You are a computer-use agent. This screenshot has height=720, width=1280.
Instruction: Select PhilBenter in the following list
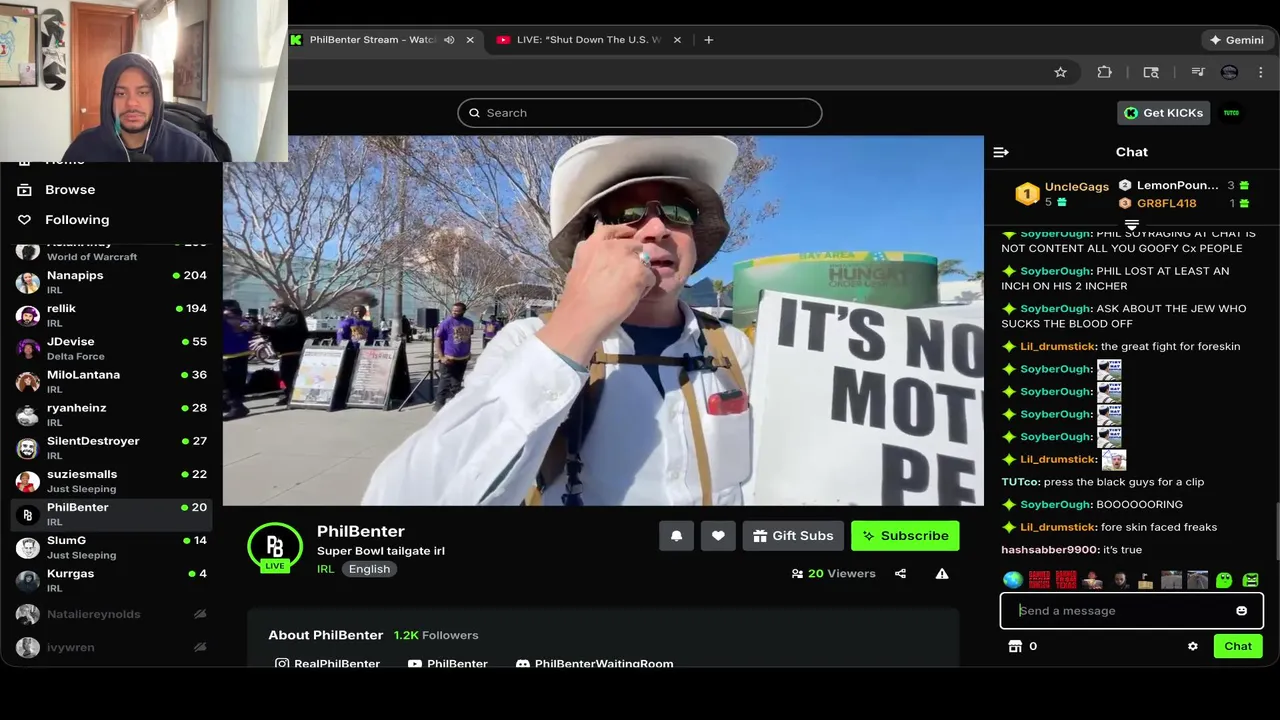(112, 514)
